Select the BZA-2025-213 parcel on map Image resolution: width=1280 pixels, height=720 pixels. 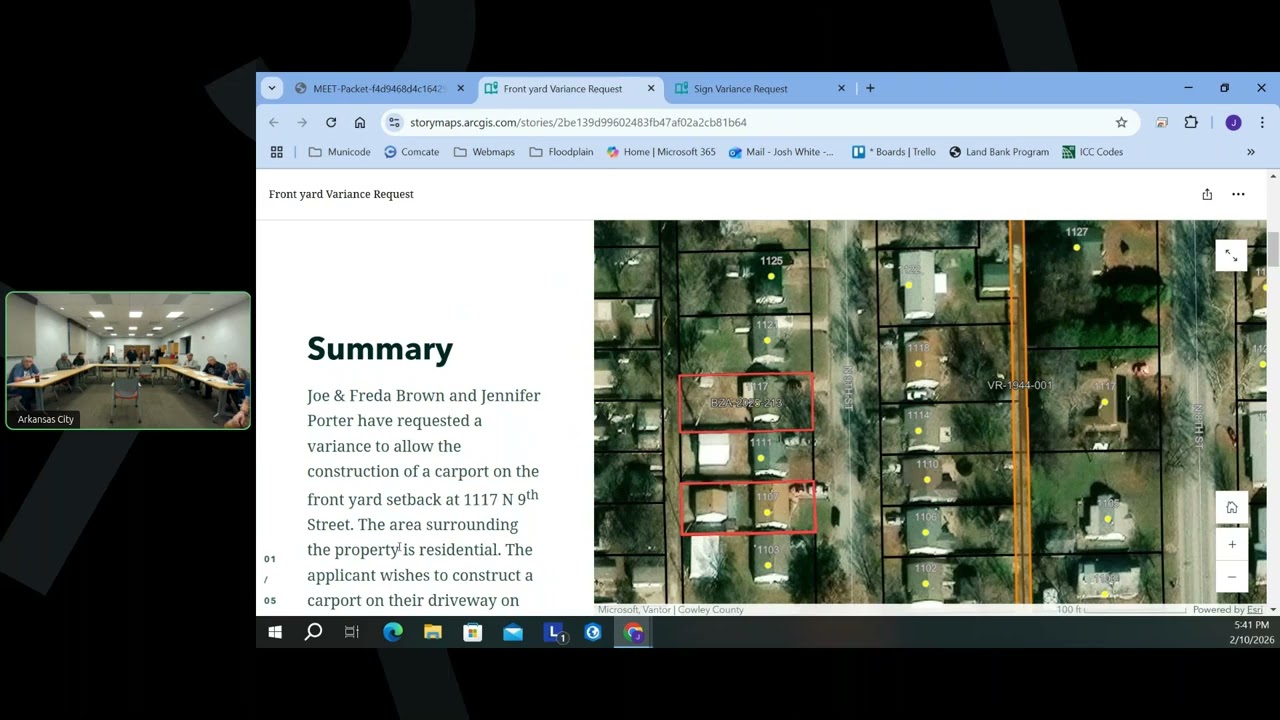click(x=746, y=402)
